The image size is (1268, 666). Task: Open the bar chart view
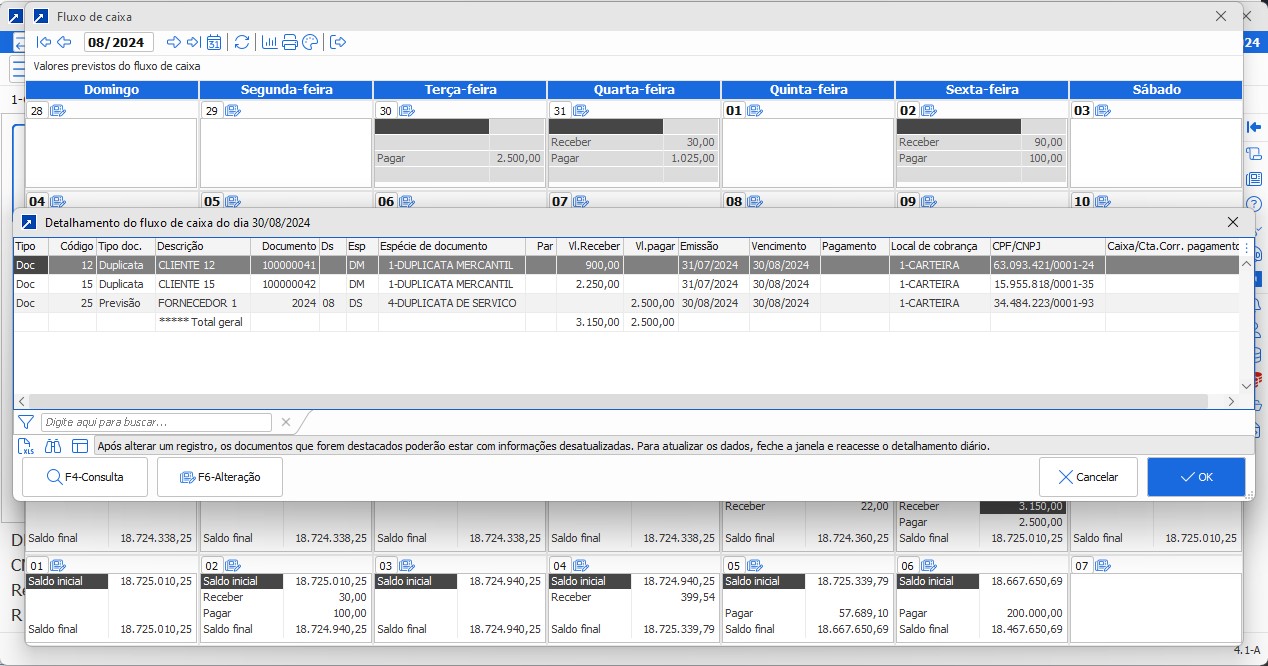click(x=269, y=42)
